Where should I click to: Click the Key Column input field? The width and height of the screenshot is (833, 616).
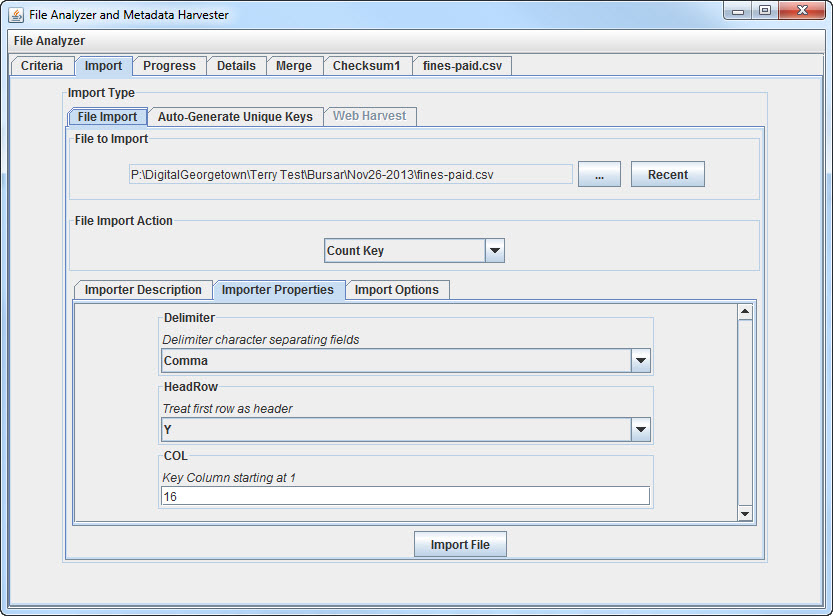(x=405, y=496)
